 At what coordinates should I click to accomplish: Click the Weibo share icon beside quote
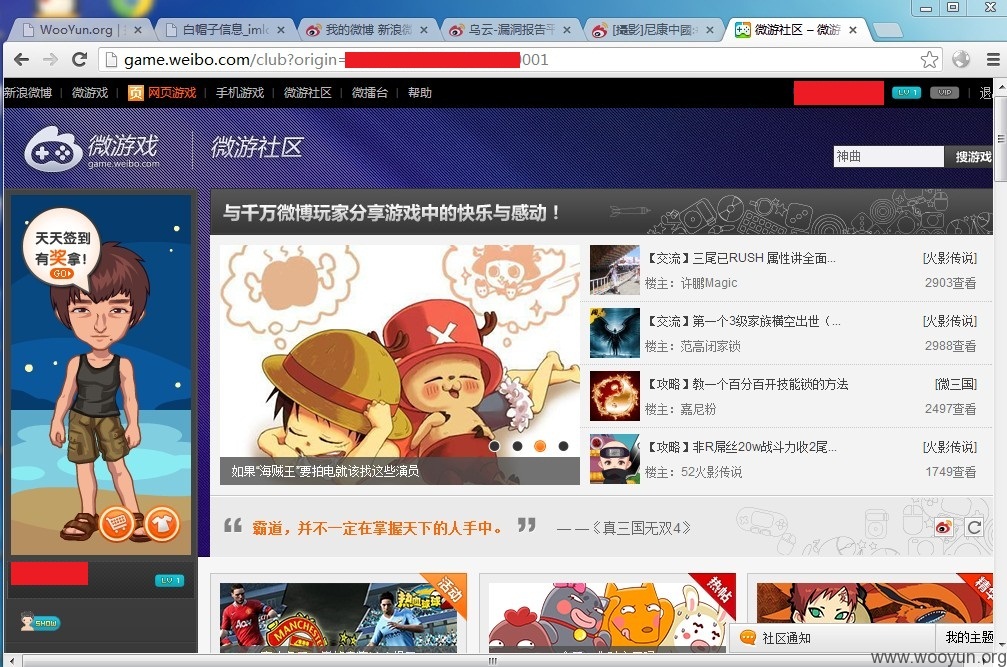(943, 527)
